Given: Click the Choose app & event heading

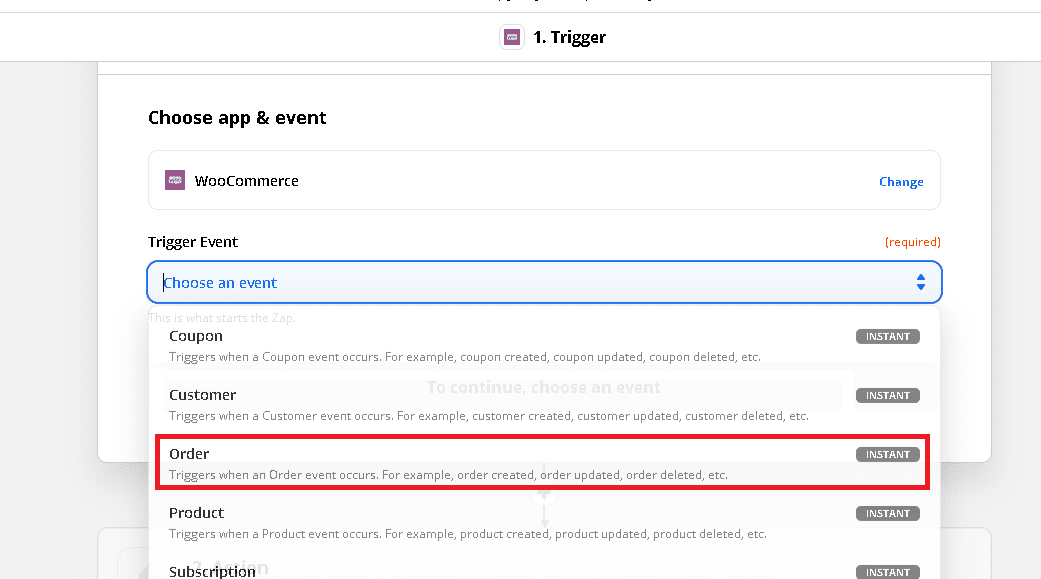Looking at the screenshot, I should 237,118.
